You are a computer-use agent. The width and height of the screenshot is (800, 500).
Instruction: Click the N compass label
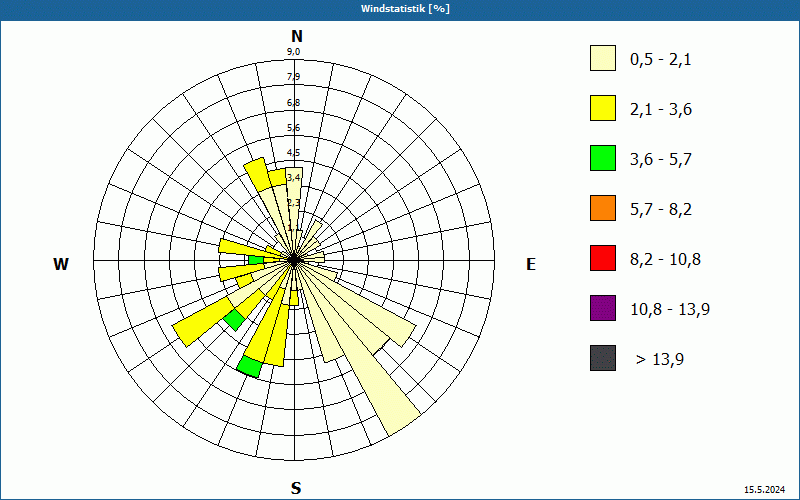click(x=296, y=36)
